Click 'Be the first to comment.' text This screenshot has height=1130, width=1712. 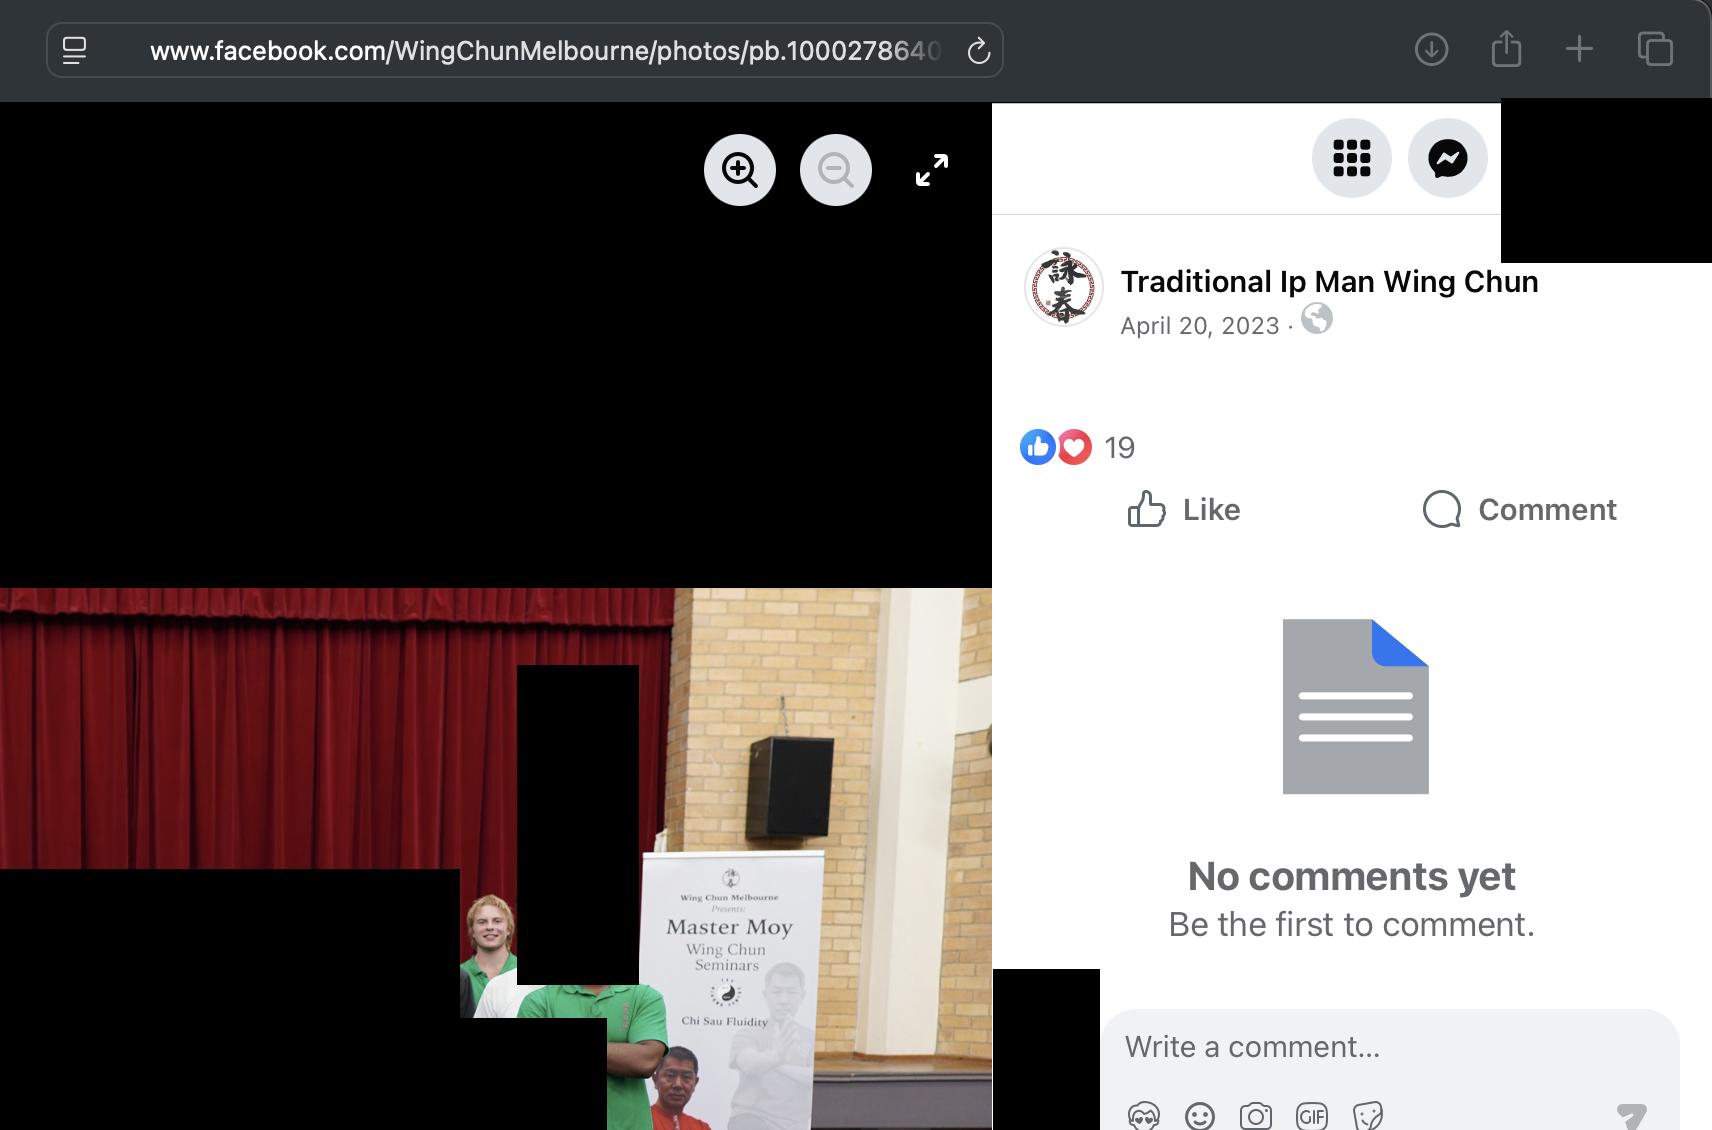click(x=1352, y=925)
